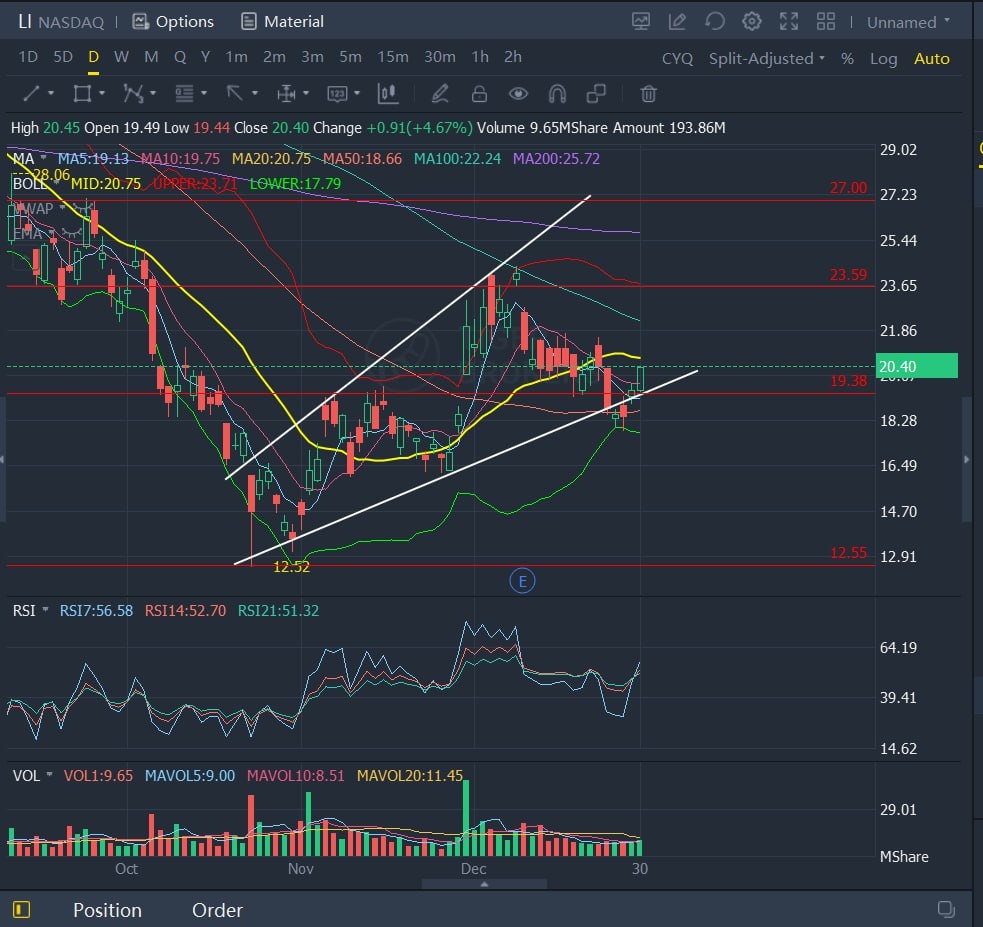Image resolution: width=983 pixels, height=927 pixels.
Task: Open the Options page
Action: point(173,21)
